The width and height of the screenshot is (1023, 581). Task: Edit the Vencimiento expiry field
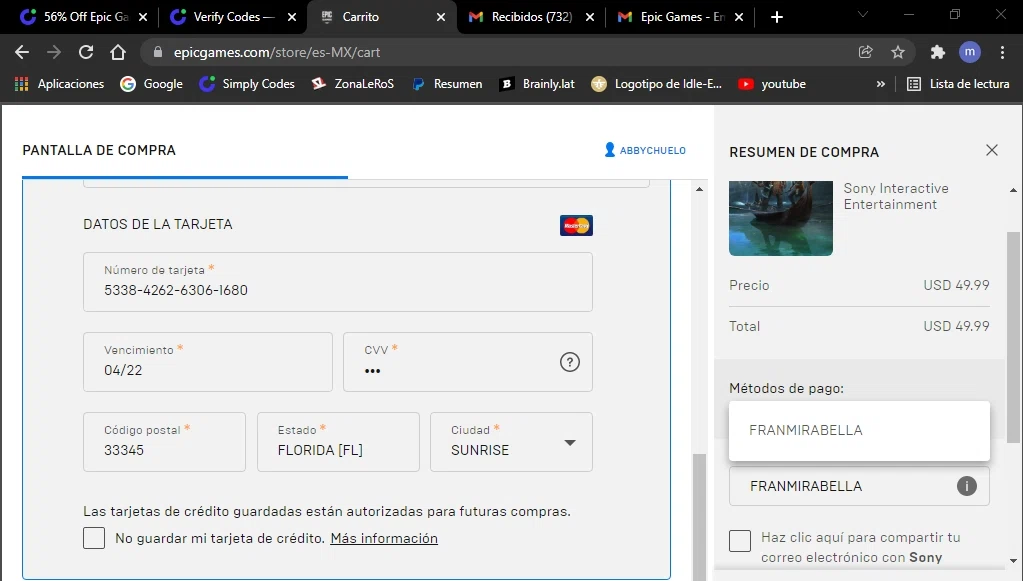coord(207,362)
